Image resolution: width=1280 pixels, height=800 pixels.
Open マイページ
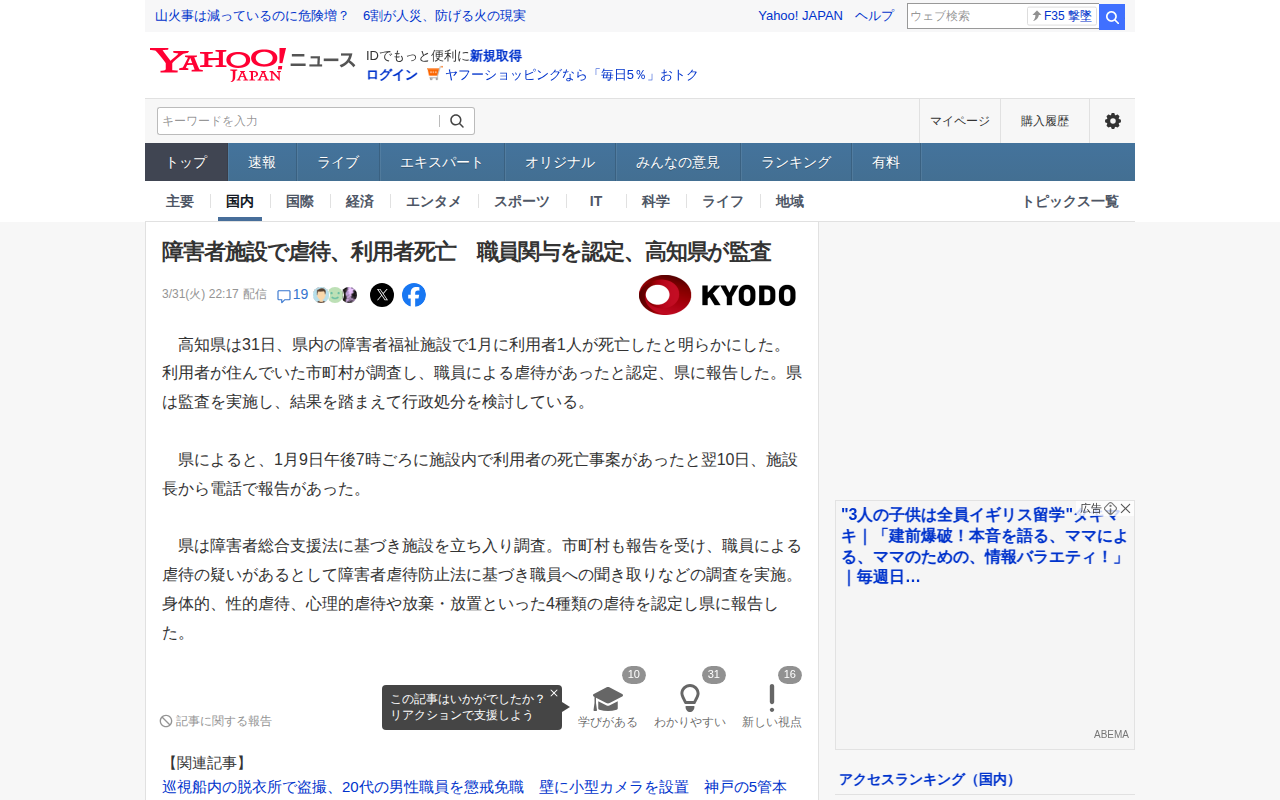[960, 121]
